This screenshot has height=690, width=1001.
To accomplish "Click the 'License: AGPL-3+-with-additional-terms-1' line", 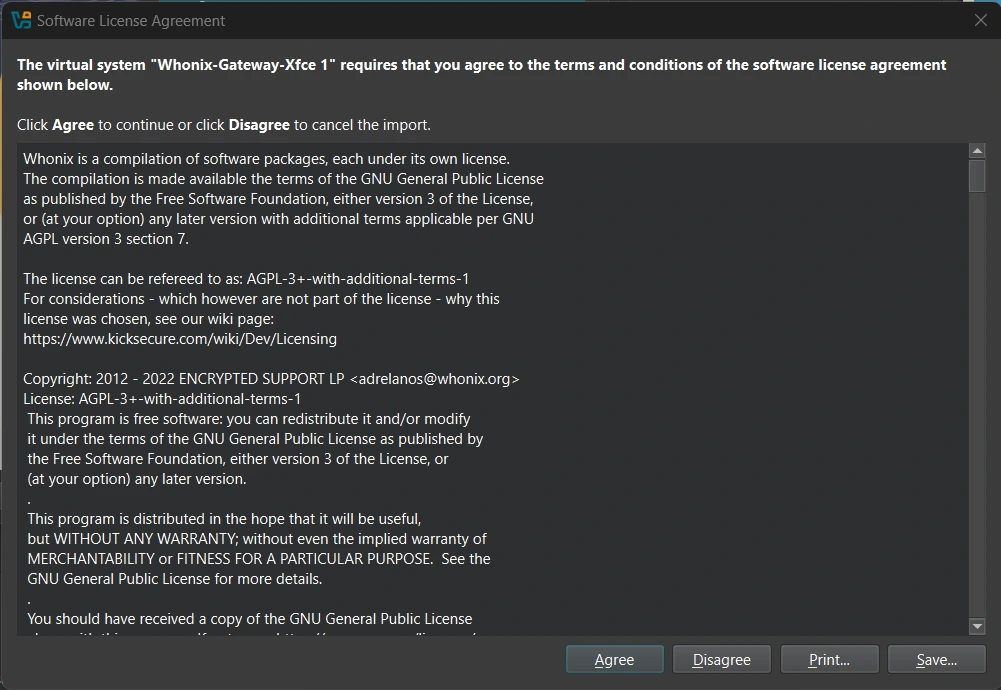I will click(x=162, y=399).
